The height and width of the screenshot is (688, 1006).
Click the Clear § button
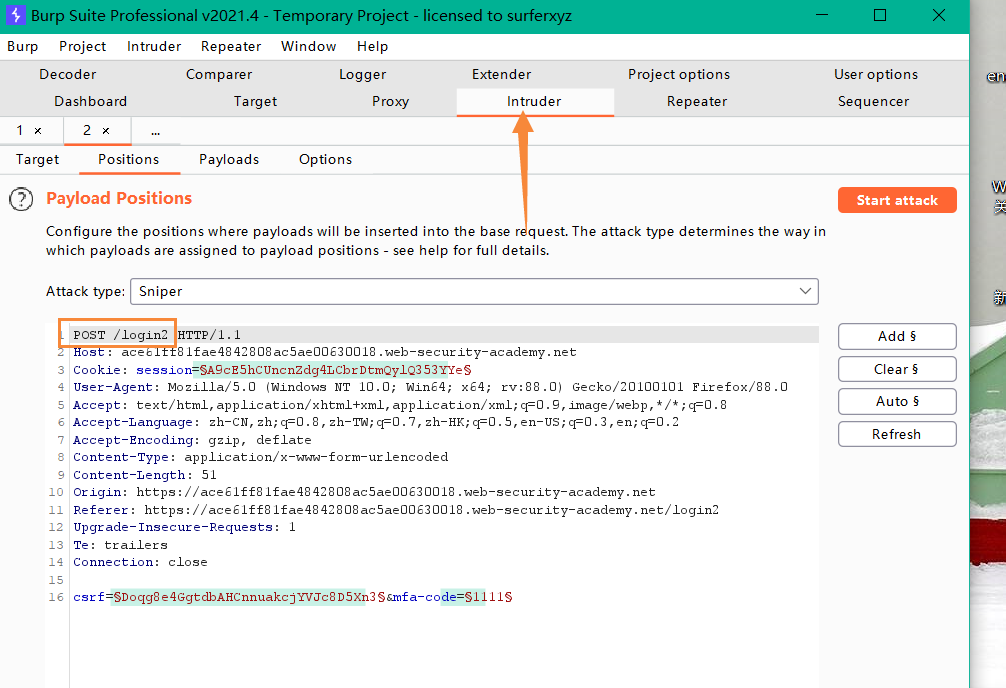[x=897, y=369]
